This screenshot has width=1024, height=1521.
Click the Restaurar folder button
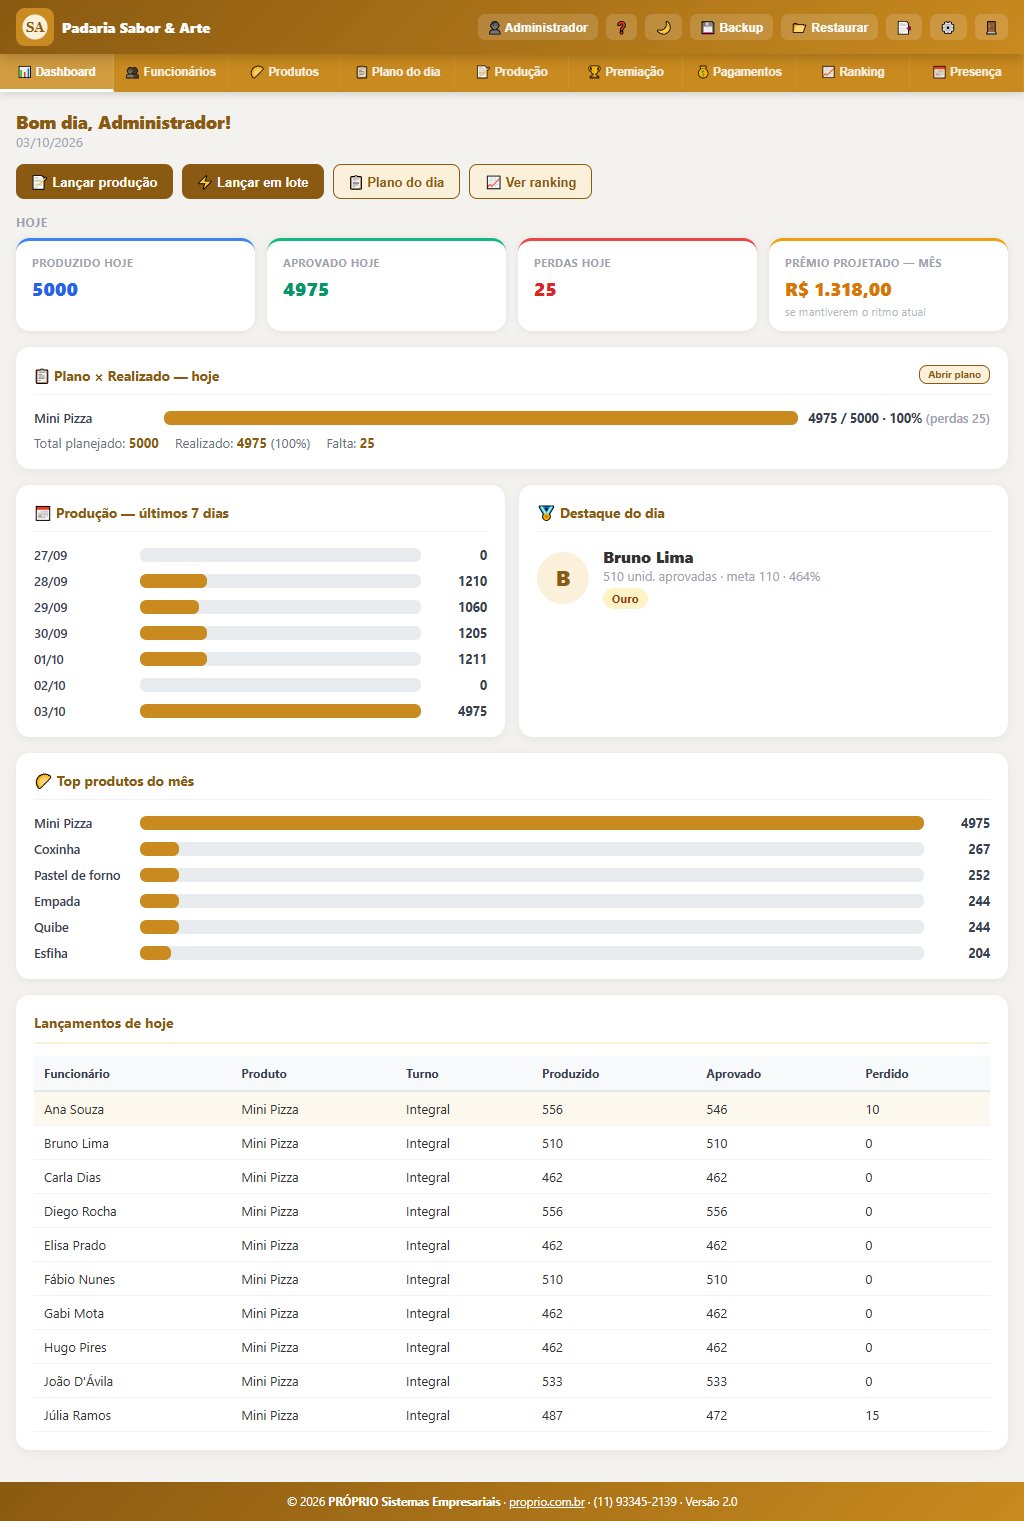830,27
